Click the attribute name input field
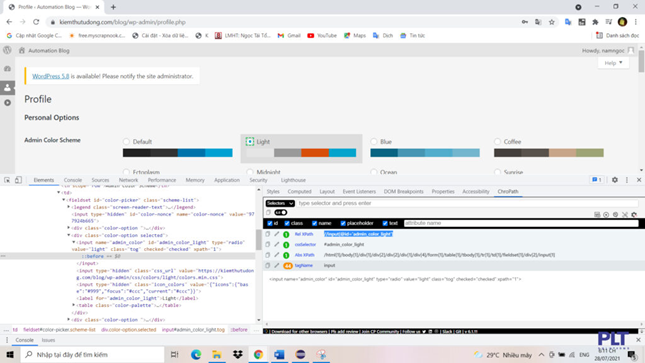Viewport: 645px width, 363px height. (521, 223)
